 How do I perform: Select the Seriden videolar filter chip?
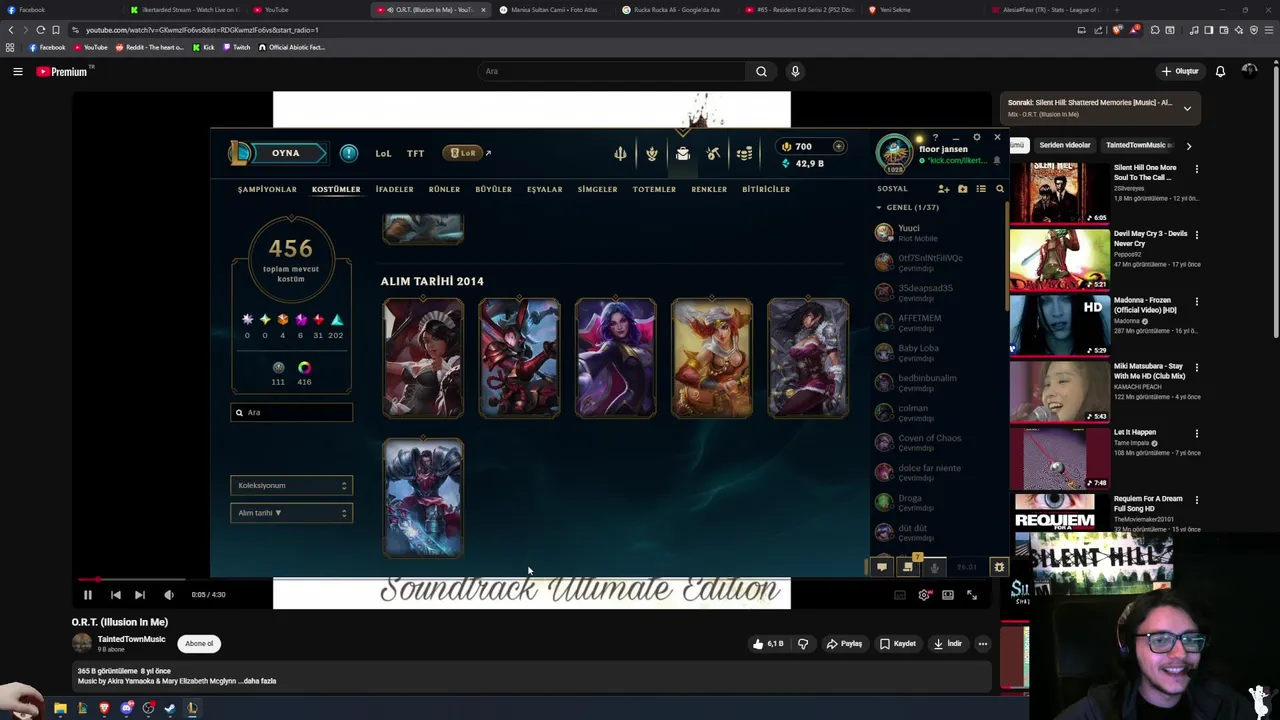click(x=1064, y=146)
